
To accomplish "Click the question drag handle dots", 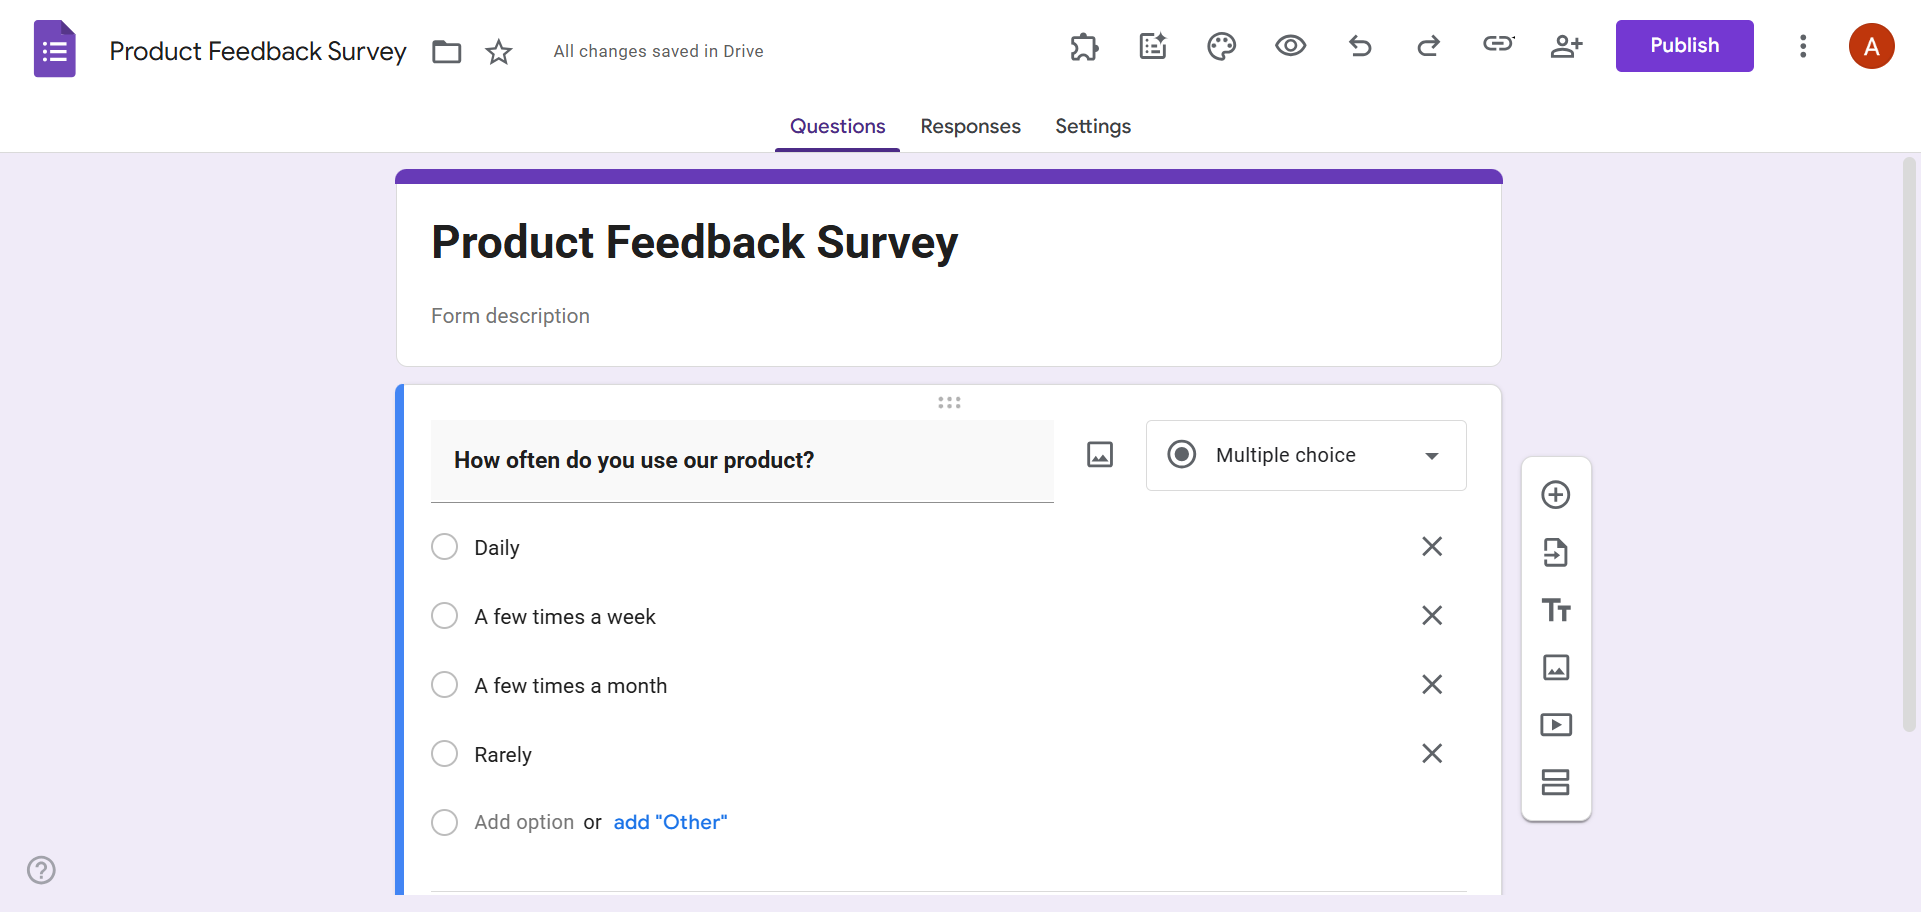I will [949, 402].
